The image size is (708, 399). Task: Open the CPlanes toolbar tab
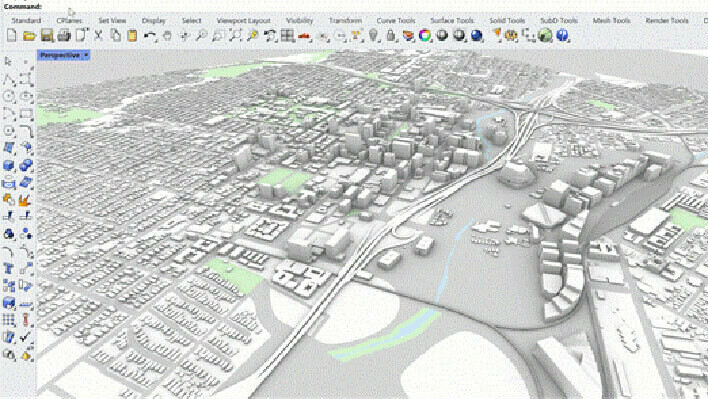[x=69, y=21]
